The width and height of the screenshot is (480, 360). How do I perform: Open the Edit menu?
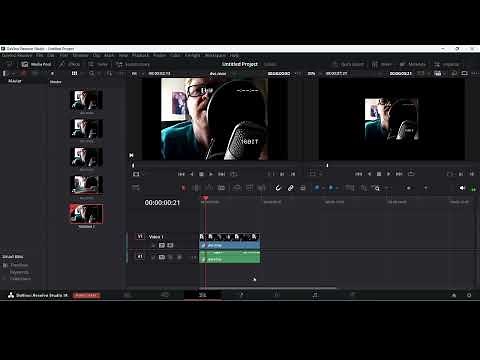tap(51, 55)
